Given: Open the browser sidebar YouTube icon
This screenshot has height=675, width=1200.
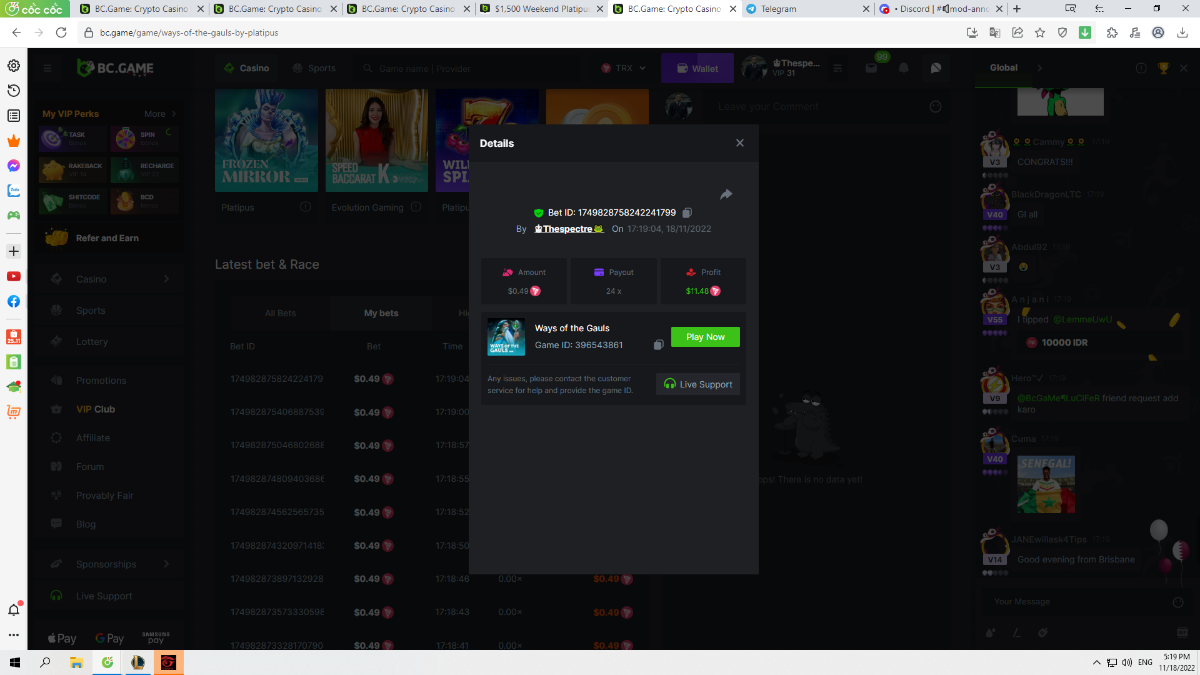Looking at the screenshot, I should [14, 276].
